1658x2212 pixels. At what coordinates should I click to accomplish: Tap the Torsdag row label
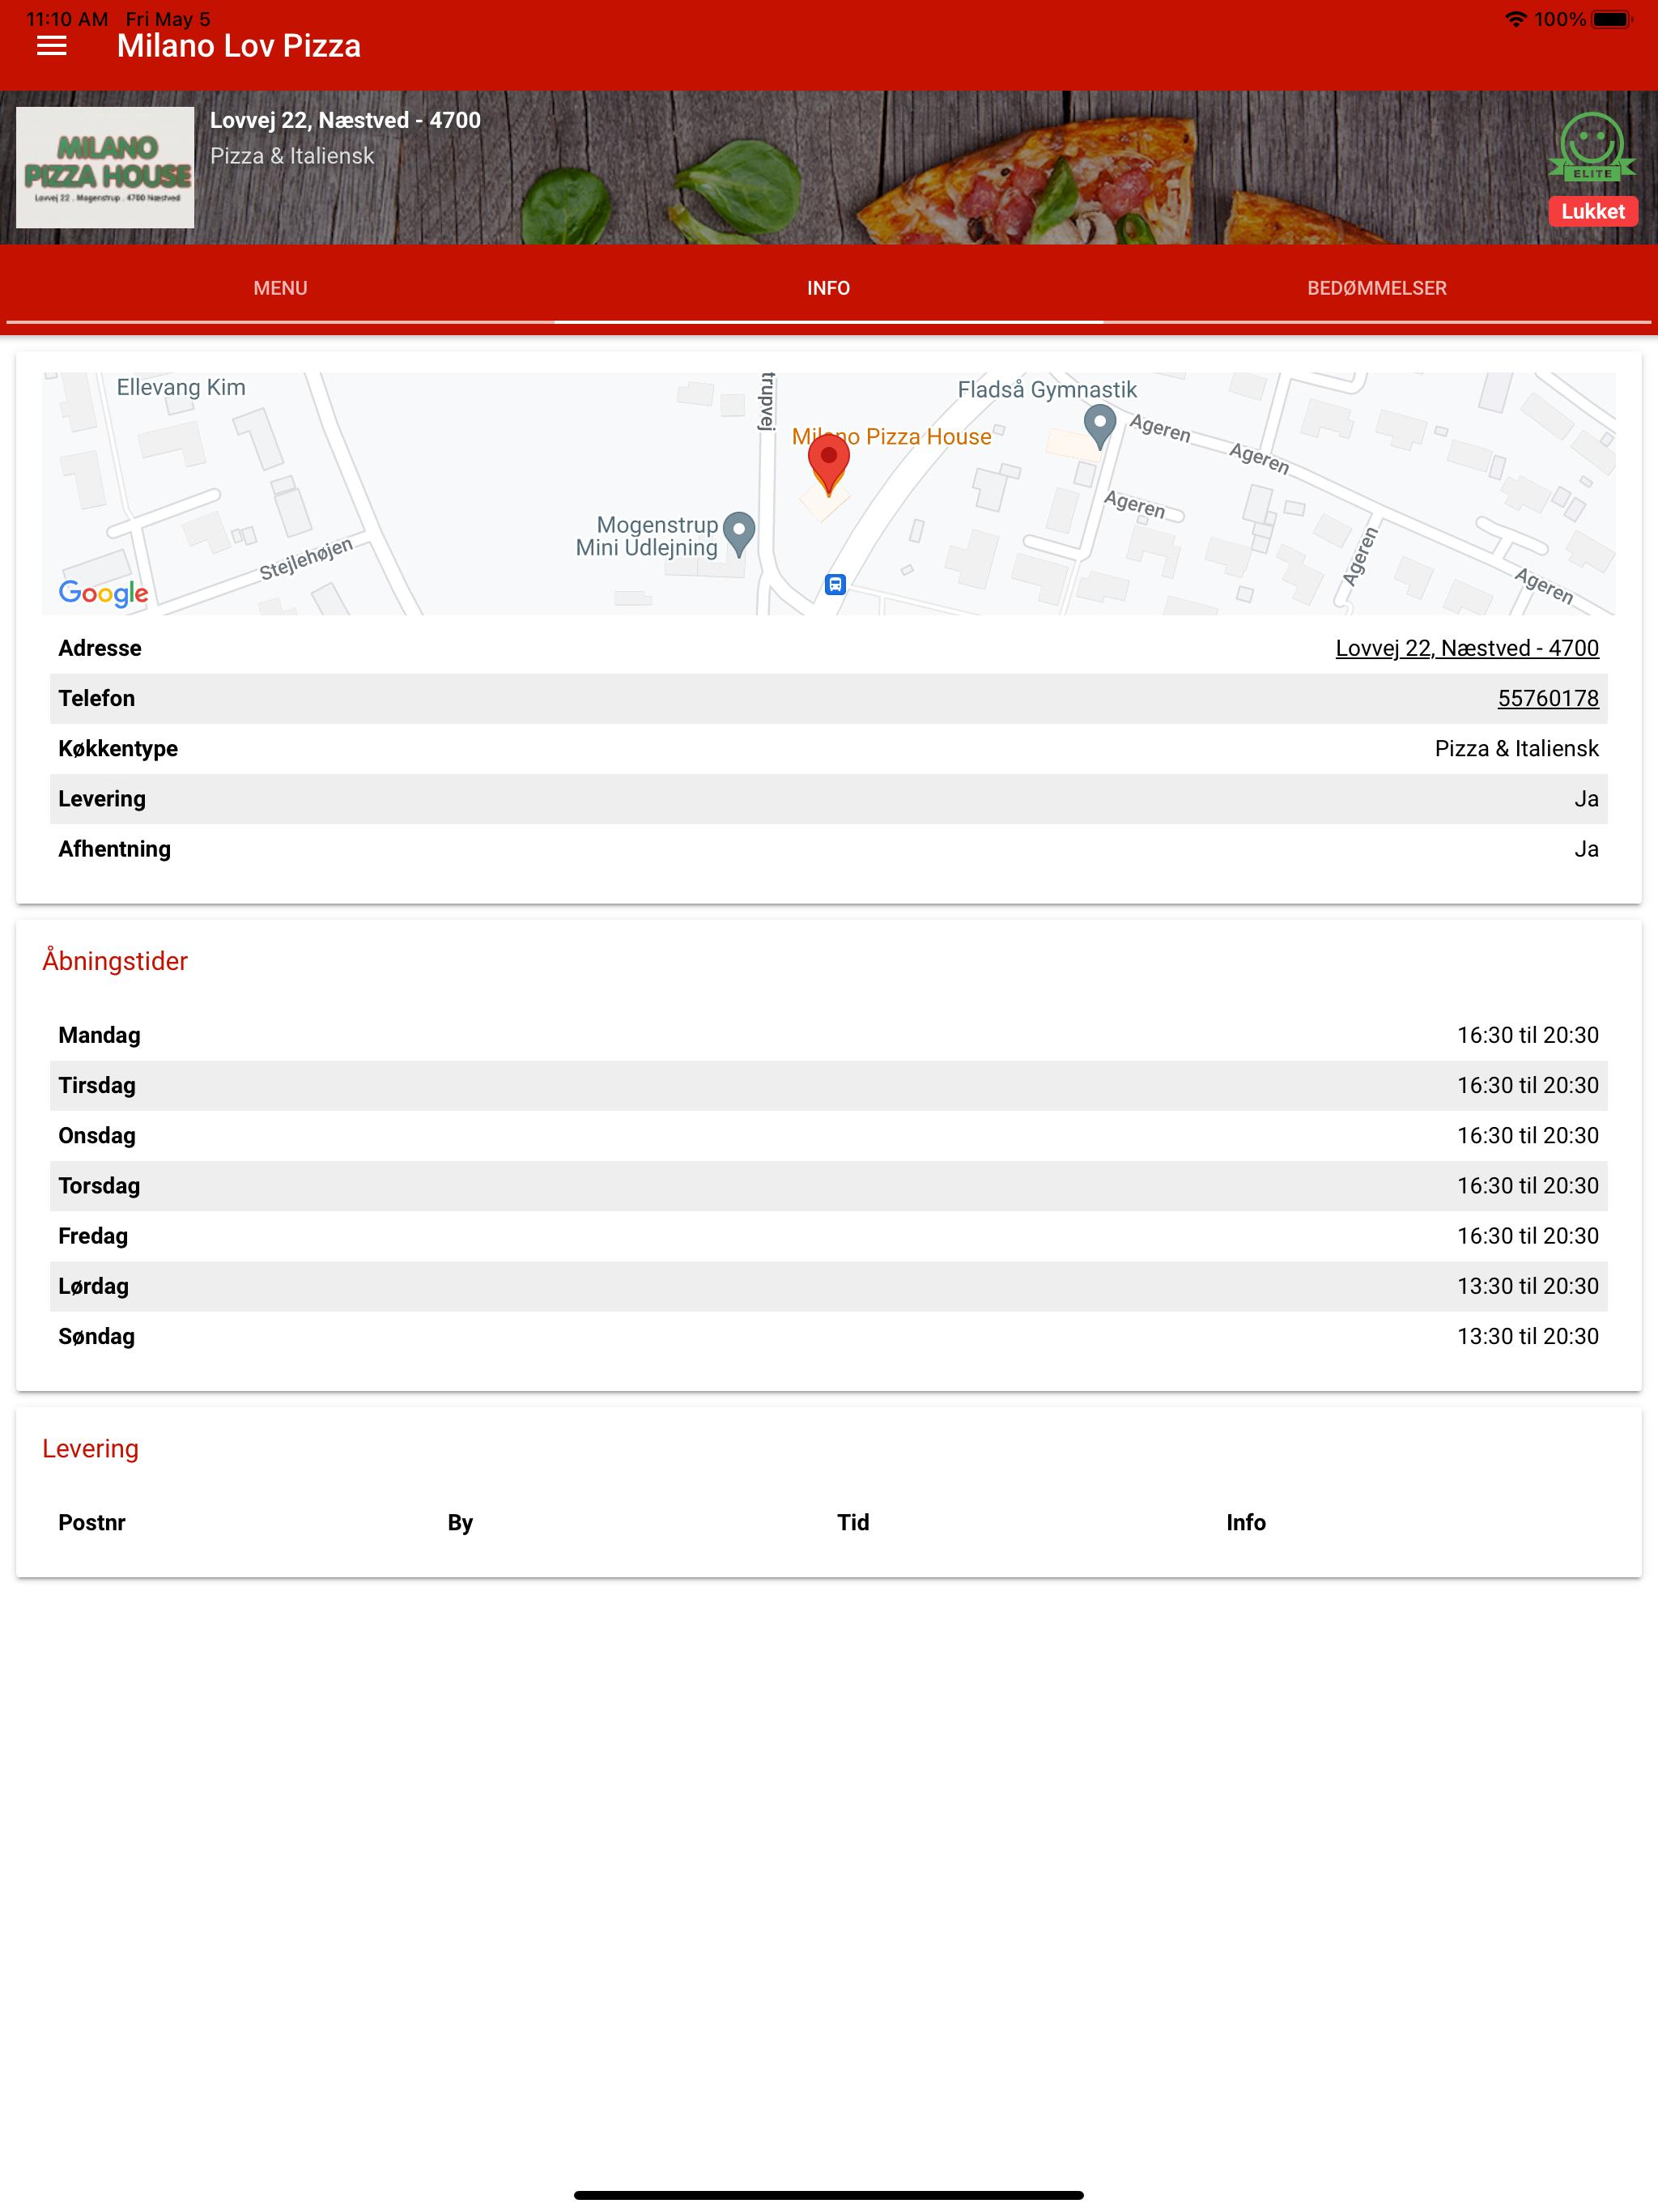pyautogui.click(x=99, y=1186)
